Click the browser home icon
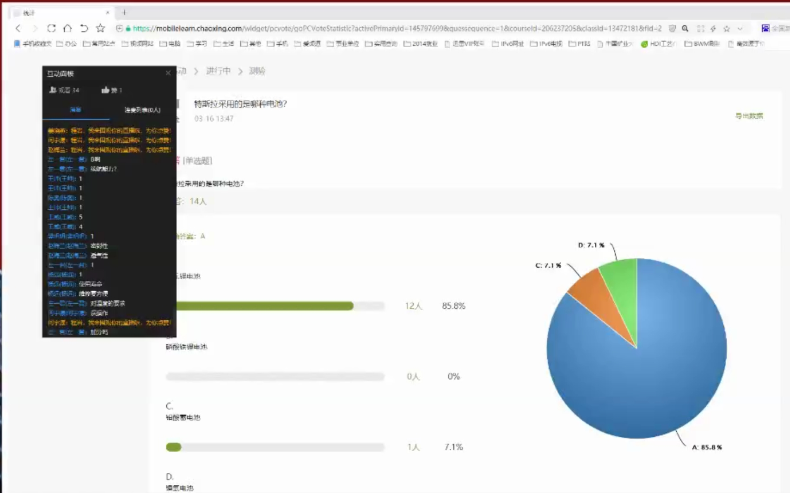This screenshot has height=493, width=790. pos(67,28)
